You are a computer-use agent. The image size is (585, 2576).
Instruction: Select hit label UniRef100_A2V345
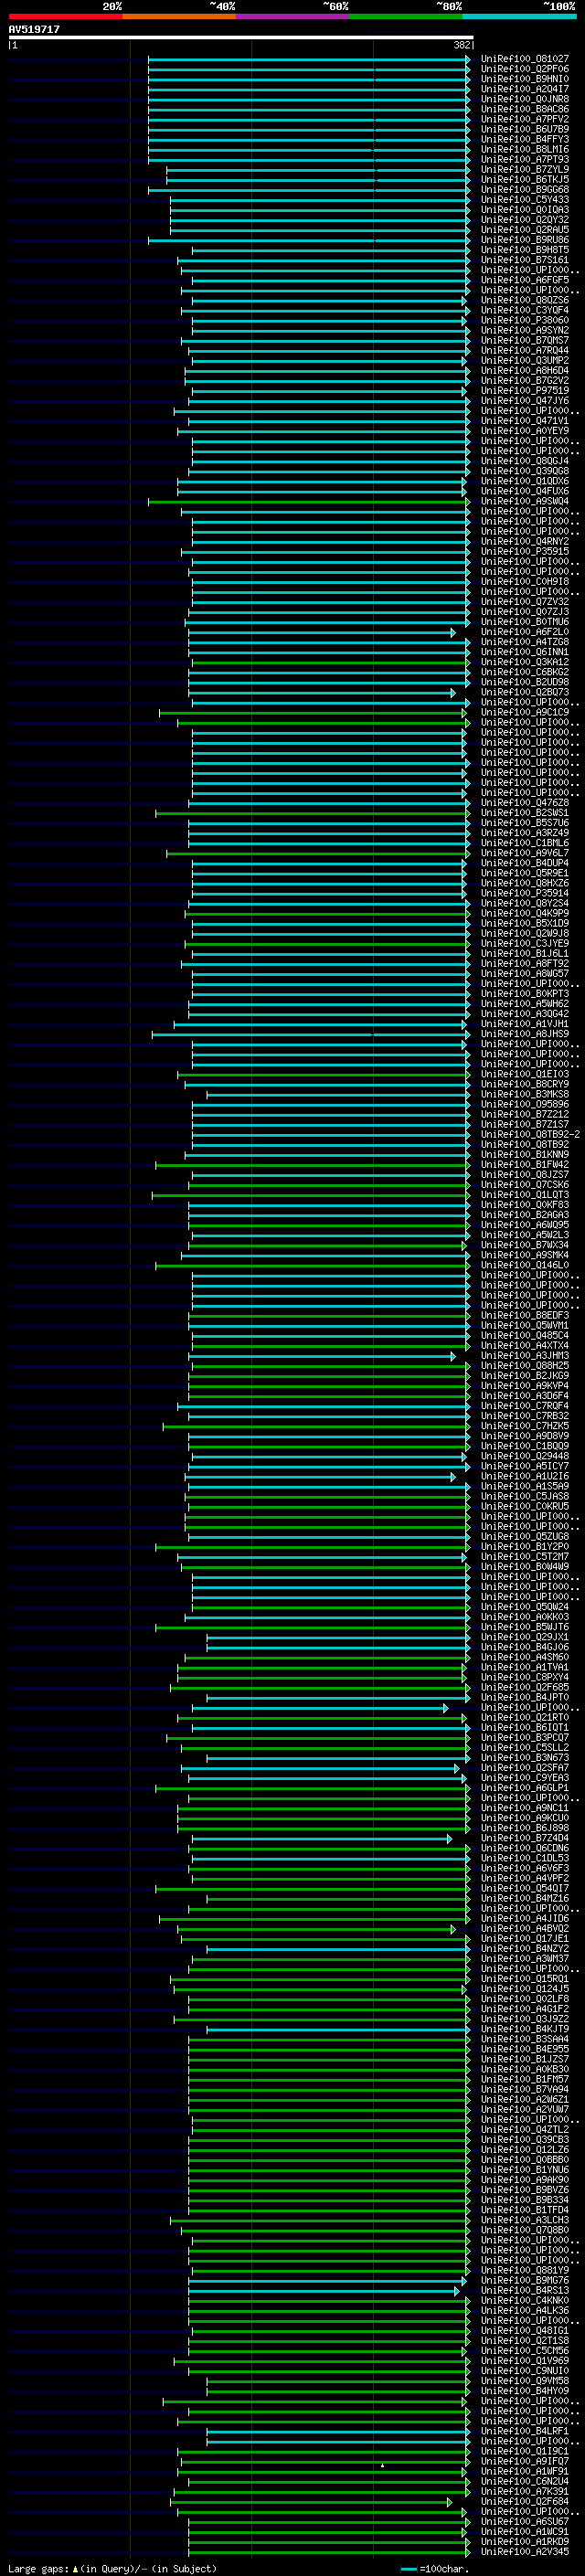pyautogui.click(x=525, y=2552)
